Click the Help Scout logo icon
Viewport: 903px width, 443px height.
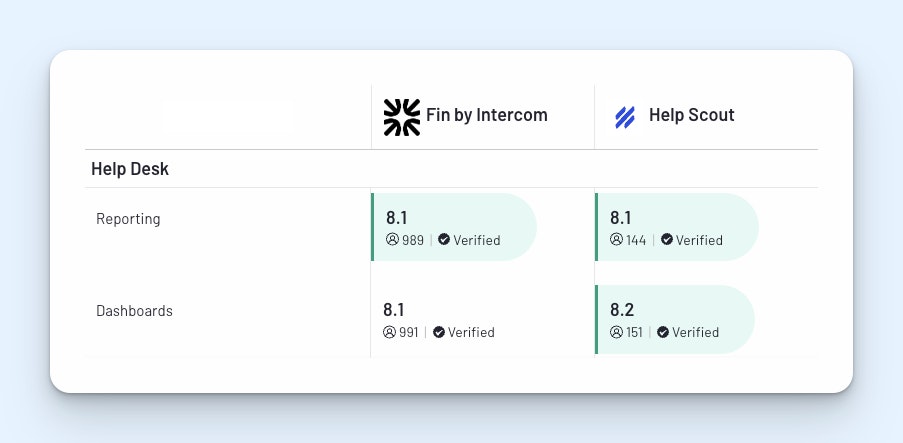pyautogui.click(x=625, y=118)
